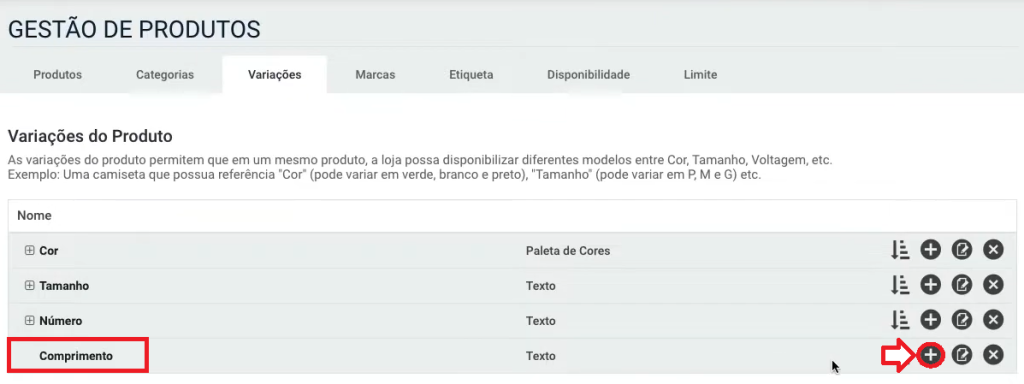1024x384 pixels.
Task: Select the Comprimento variation name
Action: click(x=76, y=356)
